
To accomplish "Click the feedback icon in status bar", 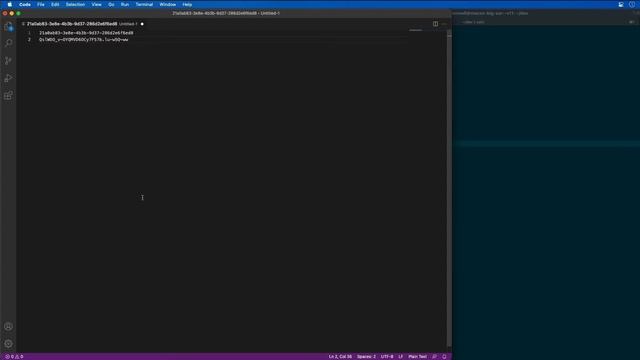I will pos(434,357).
